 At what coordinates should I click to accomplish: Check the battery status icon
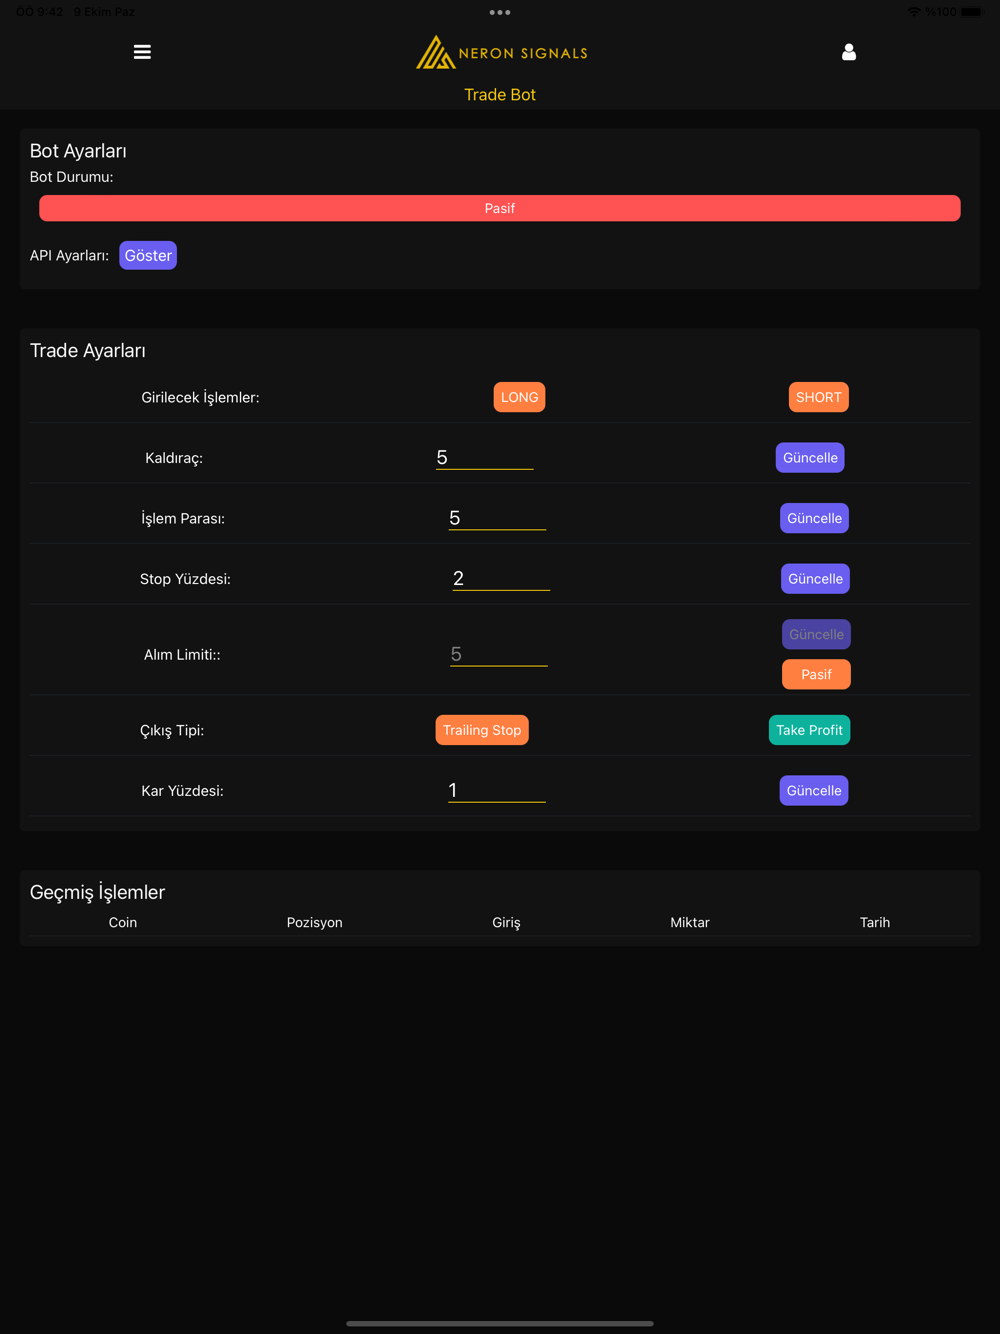972,12
